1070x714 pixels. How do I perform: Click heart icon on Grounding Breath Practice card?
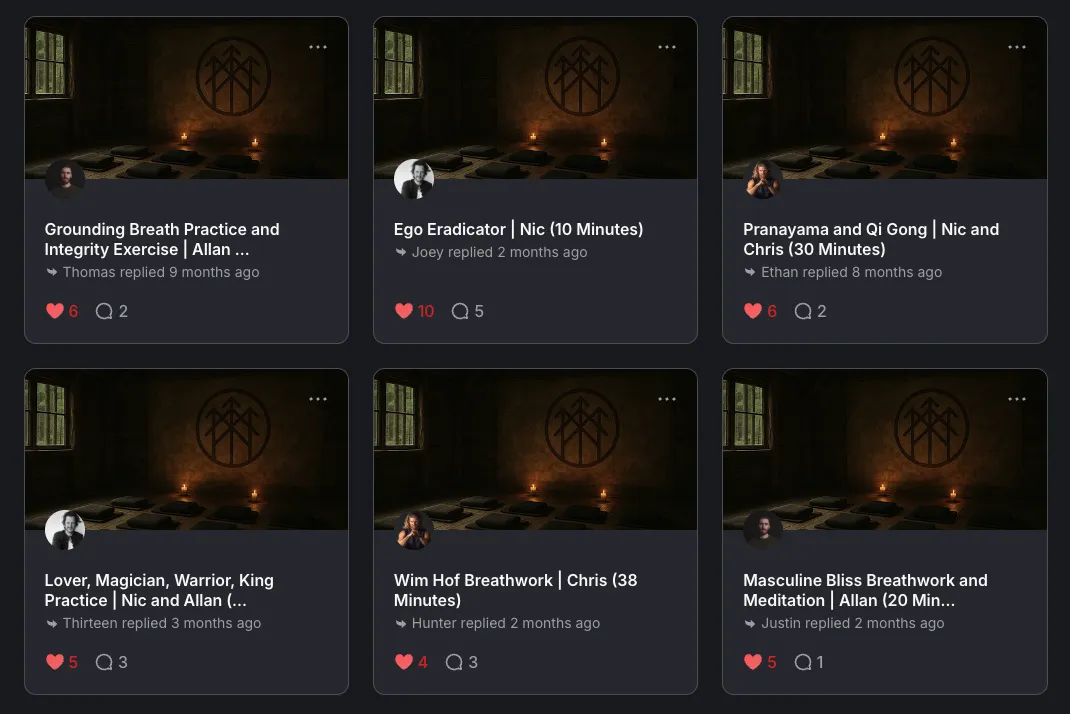click(x=55, y=311)
